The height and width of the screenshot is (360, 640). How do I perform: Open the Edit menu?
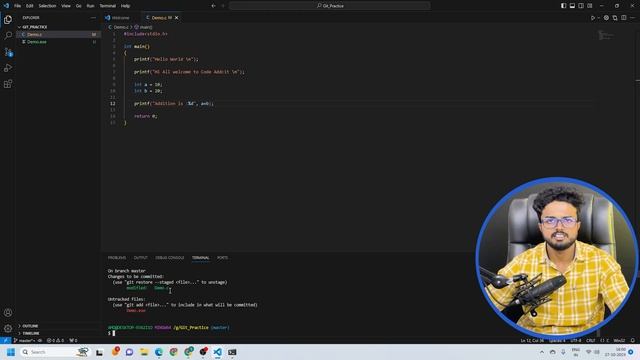click(30, 6)
